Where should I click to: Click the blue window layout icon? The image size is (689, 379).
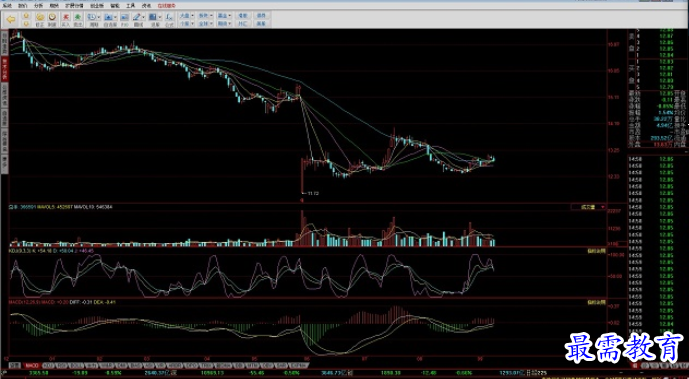coord(152,17)
